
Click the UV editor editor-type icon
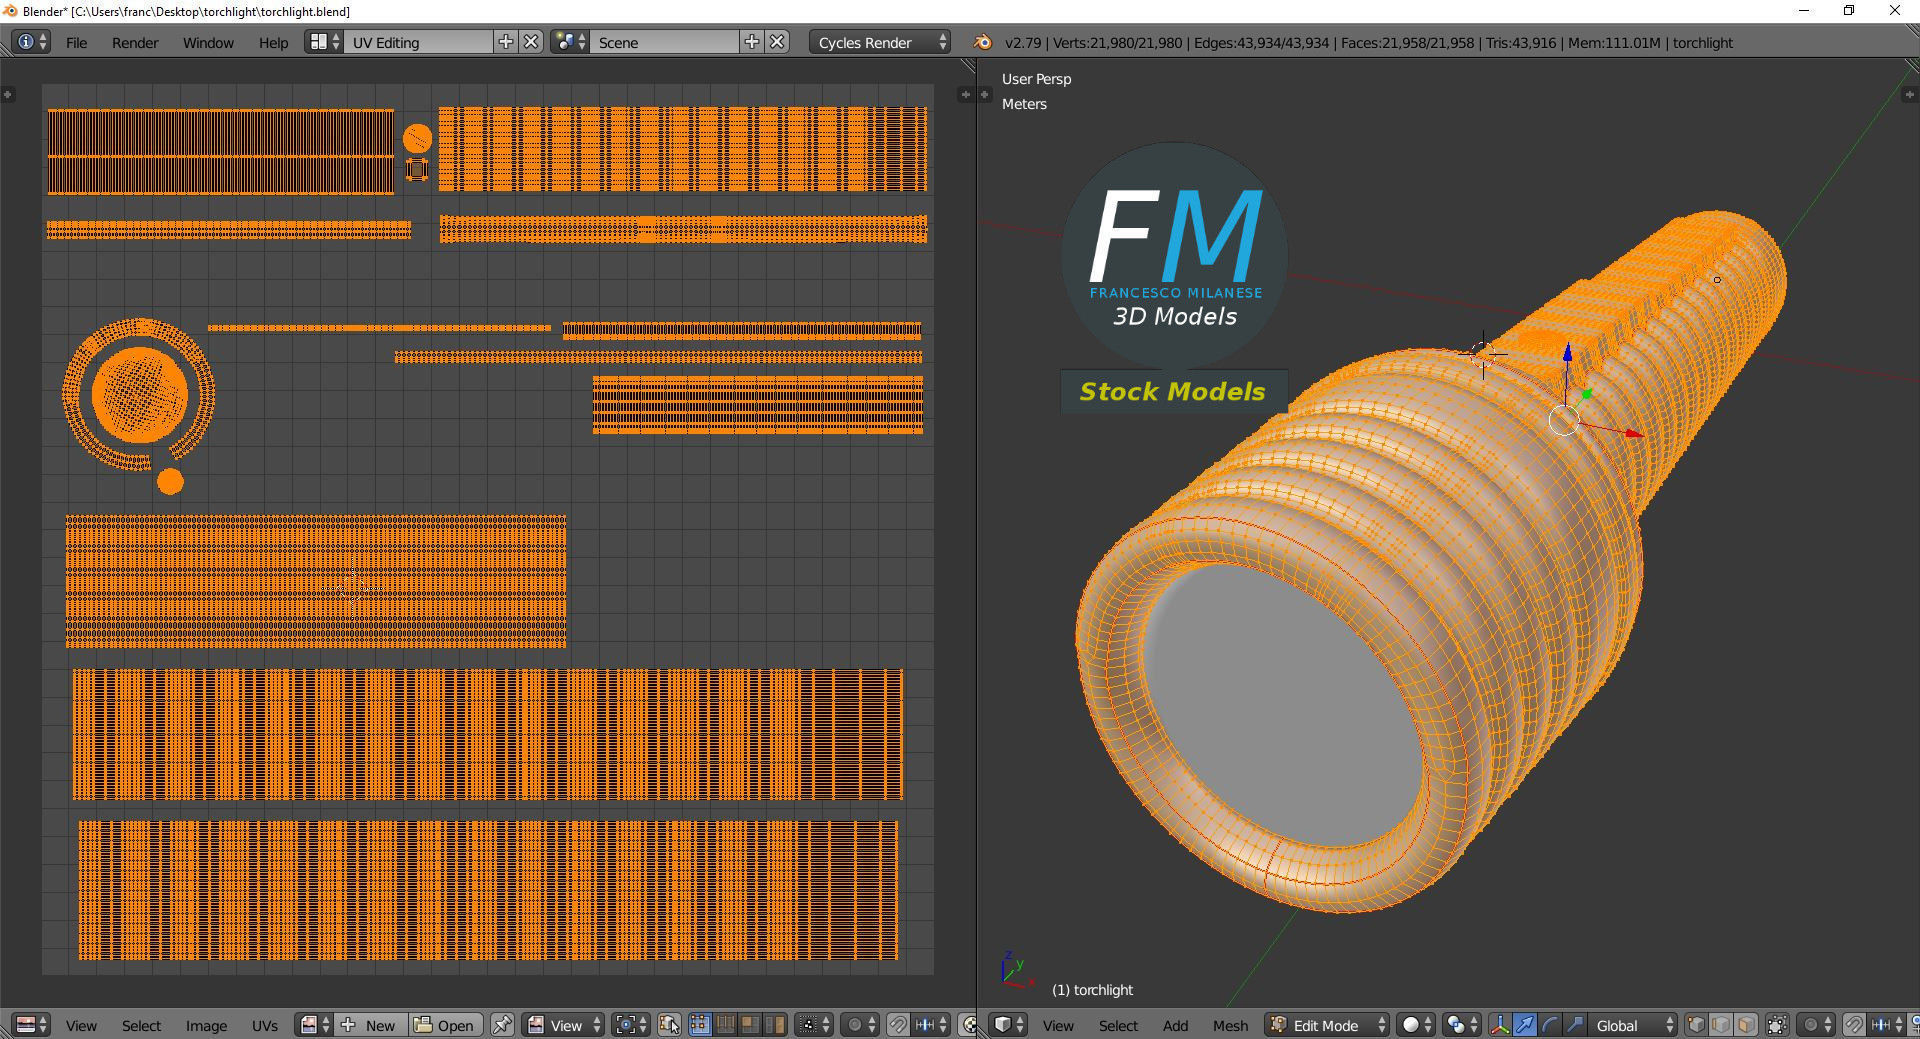[x=29, y=1025]
